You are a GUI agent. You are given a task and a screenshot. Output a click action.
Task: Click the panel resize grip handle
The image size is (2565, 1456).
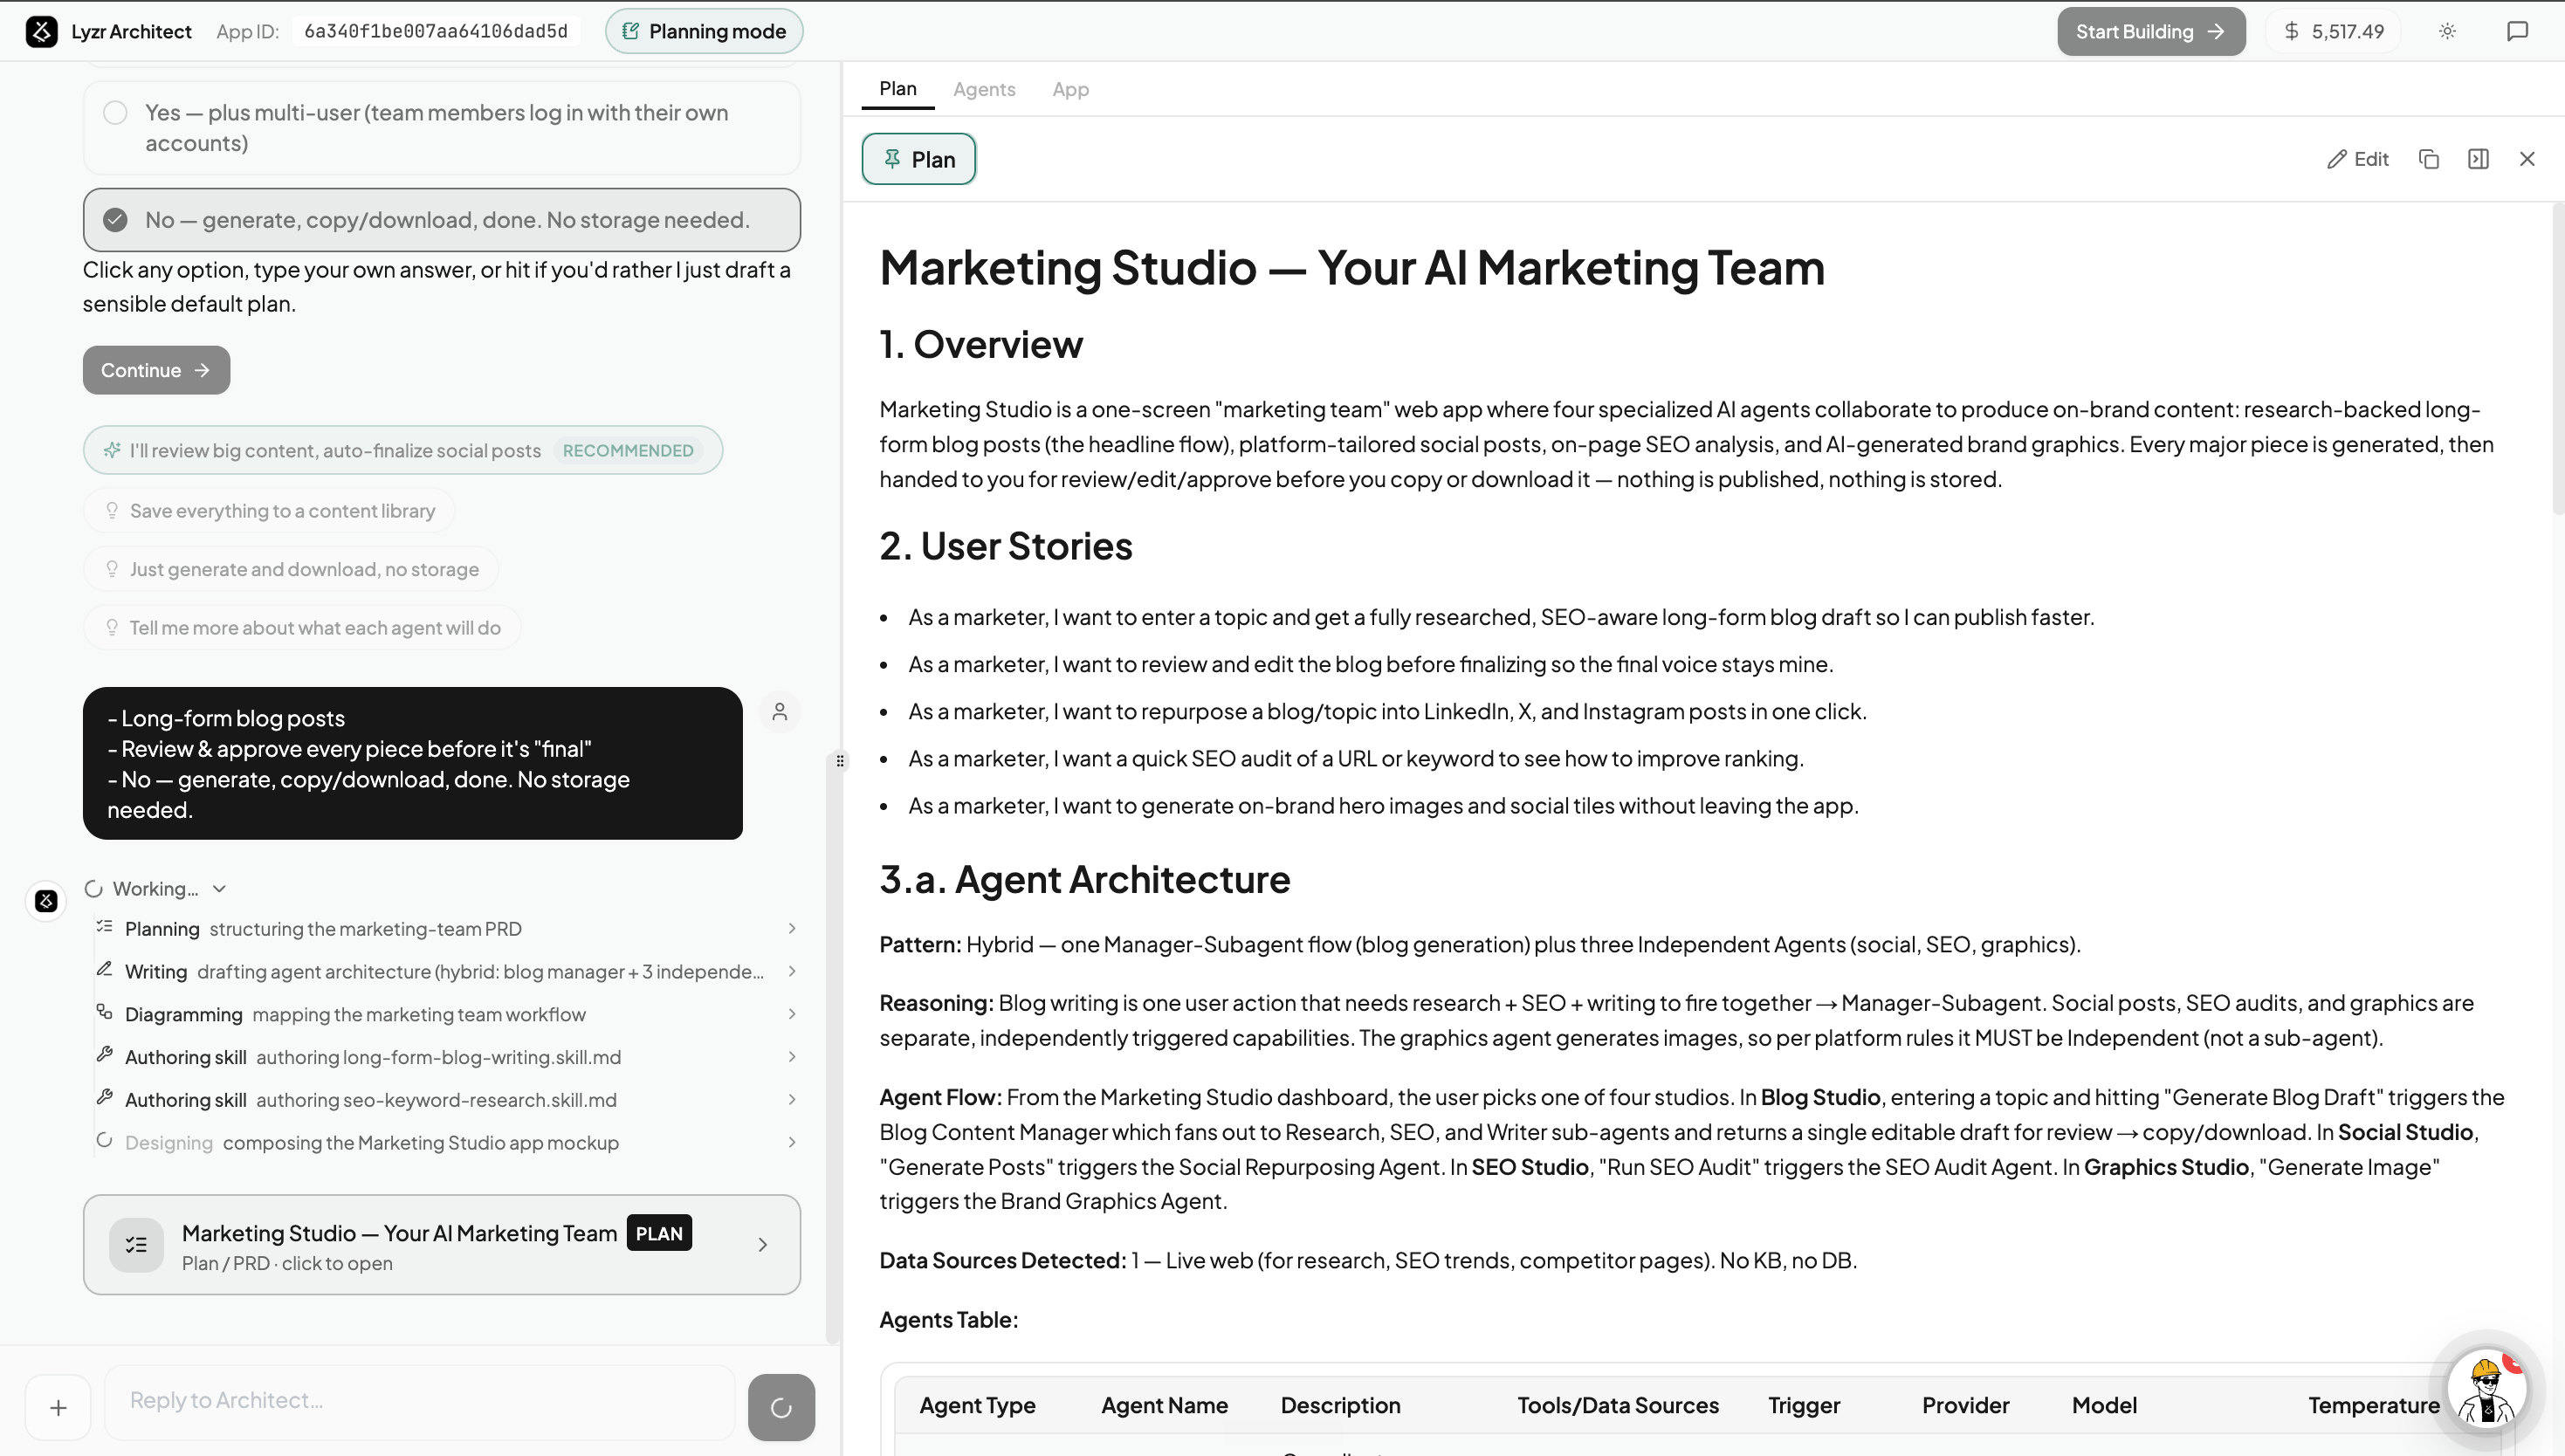tap(840, 761)
